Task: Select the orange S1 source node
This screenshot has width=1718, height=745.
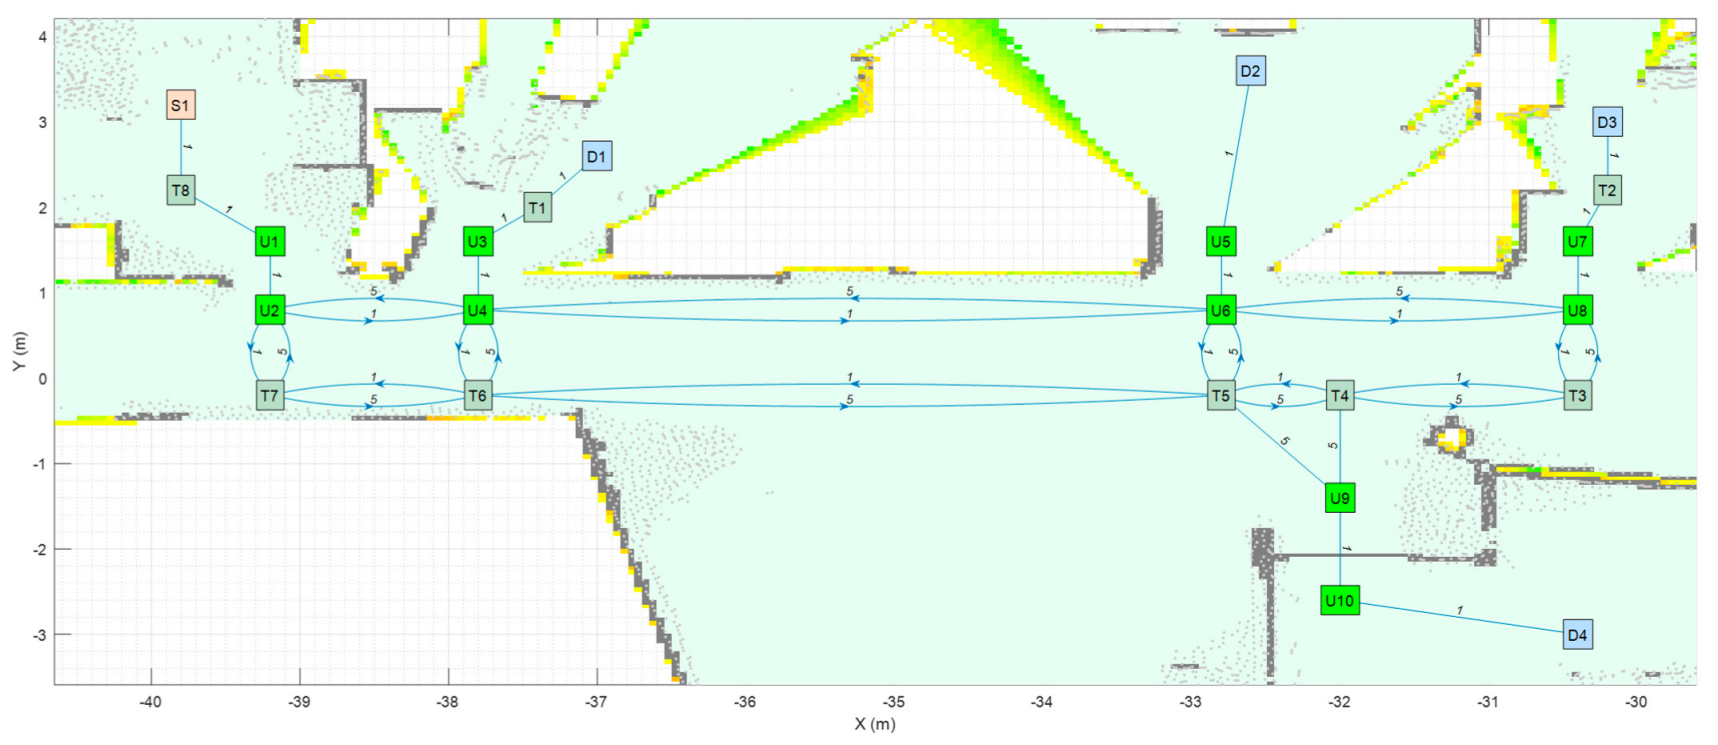Action: [180, 105]
